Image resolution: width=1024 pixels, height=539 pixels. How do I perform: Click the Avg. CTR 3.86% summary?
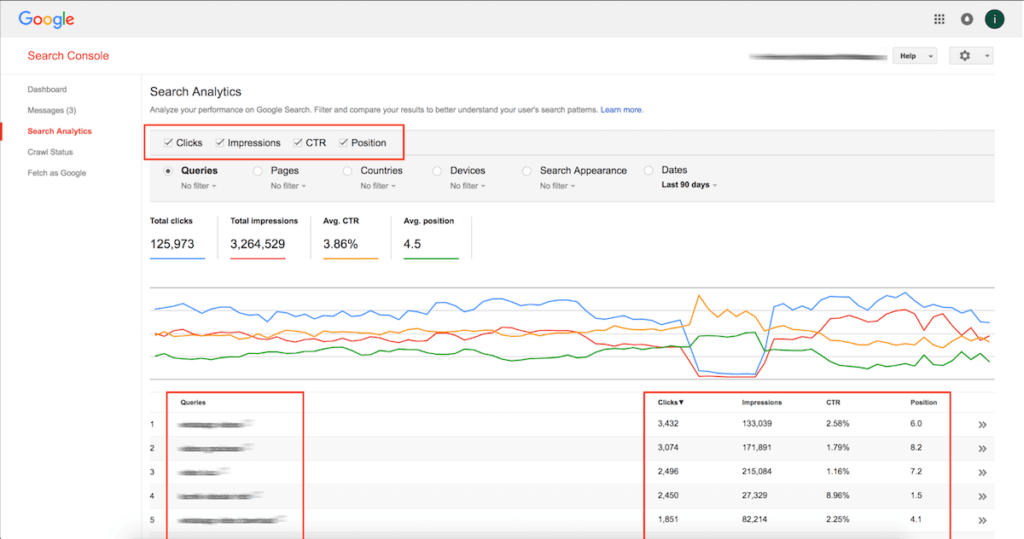[x=350, y=237]
